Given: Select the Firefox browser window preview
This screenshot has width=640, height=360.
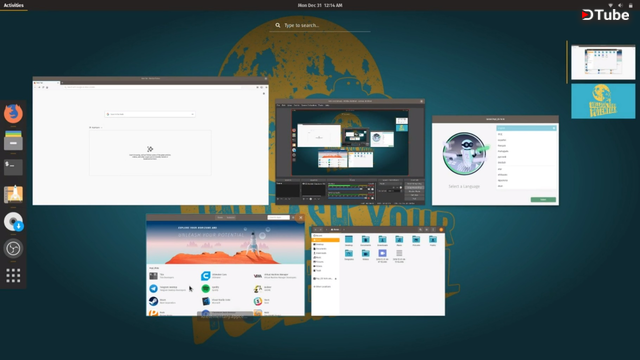Looking at the screenshot, I should click(151, 141).
